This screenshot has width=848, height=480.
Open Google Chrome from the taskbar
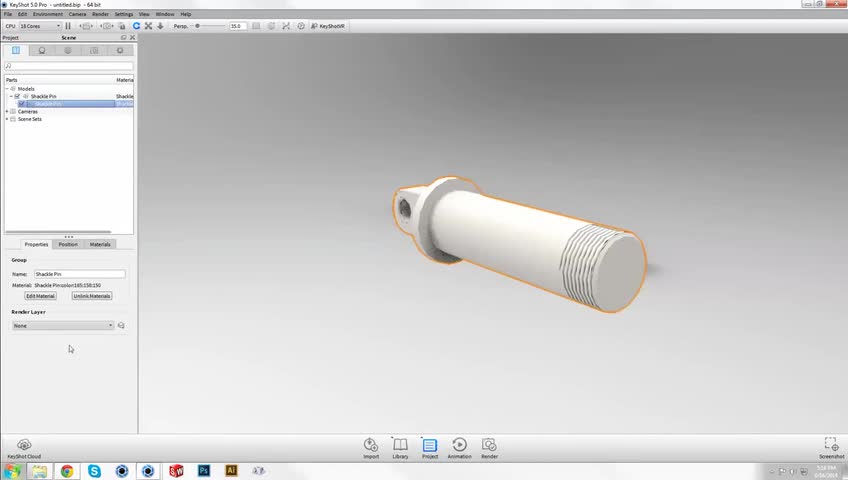[67, 471]
